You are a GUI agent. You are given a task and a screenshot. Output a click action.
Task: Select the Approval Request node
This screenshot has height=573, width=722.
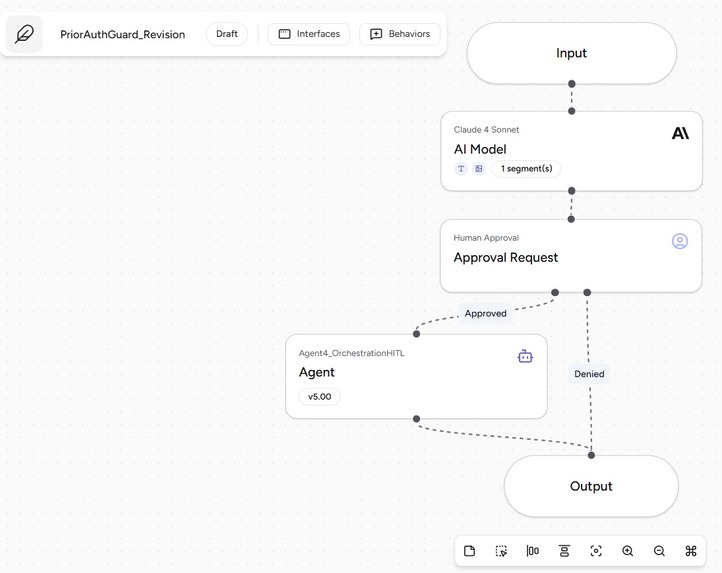tap(571, 256)
